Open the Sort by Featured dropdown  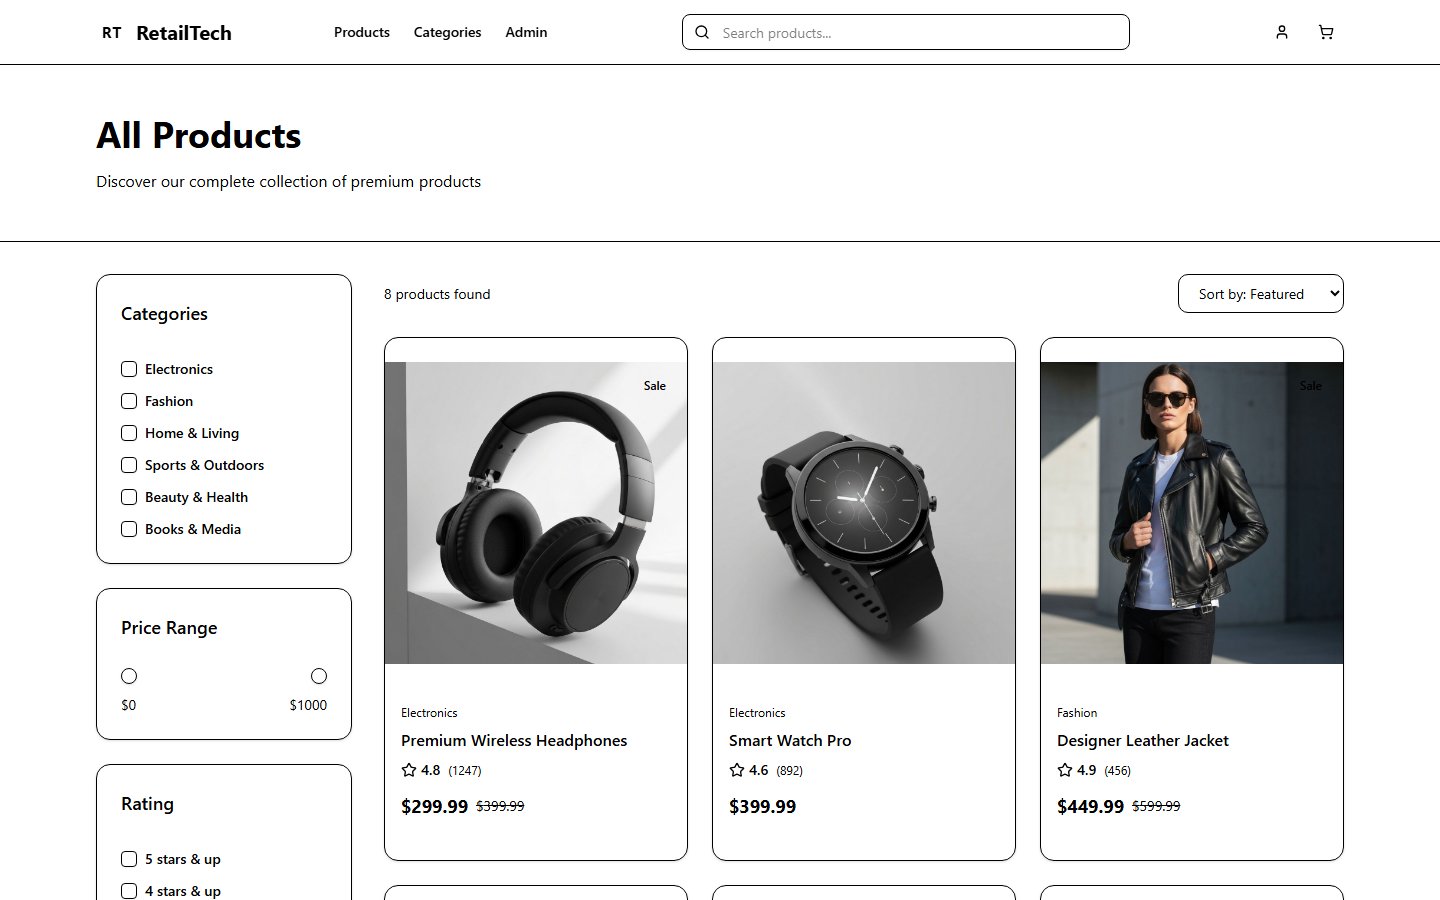tap(1260, 294)
